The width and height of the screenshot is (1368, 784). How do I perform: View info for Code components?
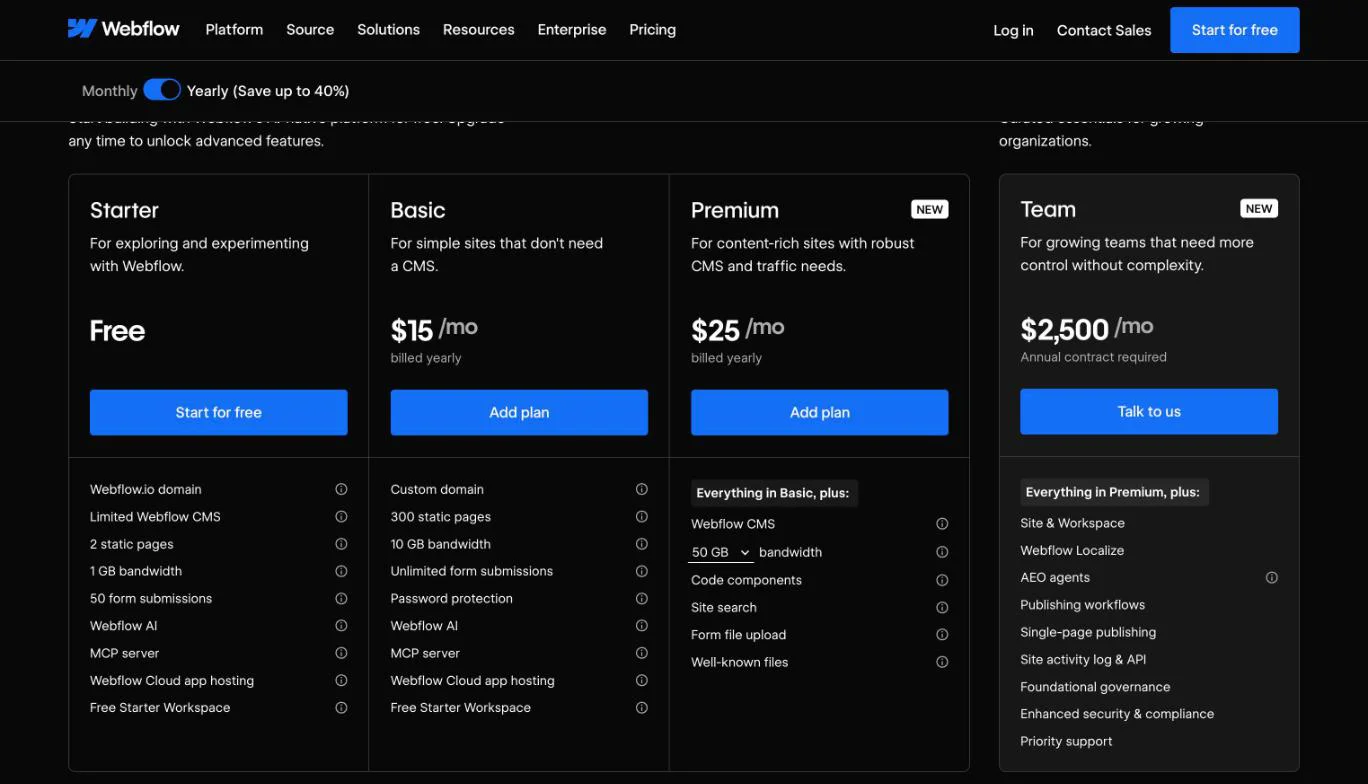click(942, 580)
